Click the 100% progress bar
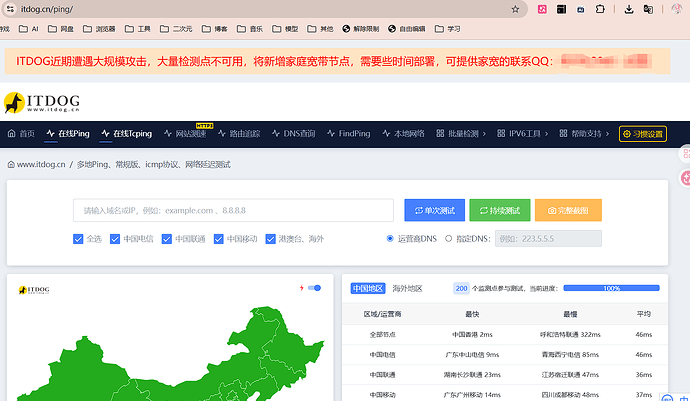Image resolution: width=690 pixels, height=401 pixels. [x=611, y=288]
